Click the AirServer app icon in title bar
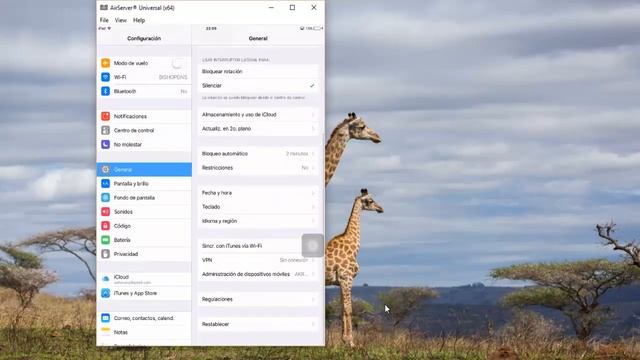Image resolution: width=640 pixels, height=360 pixels. (104, 7)
